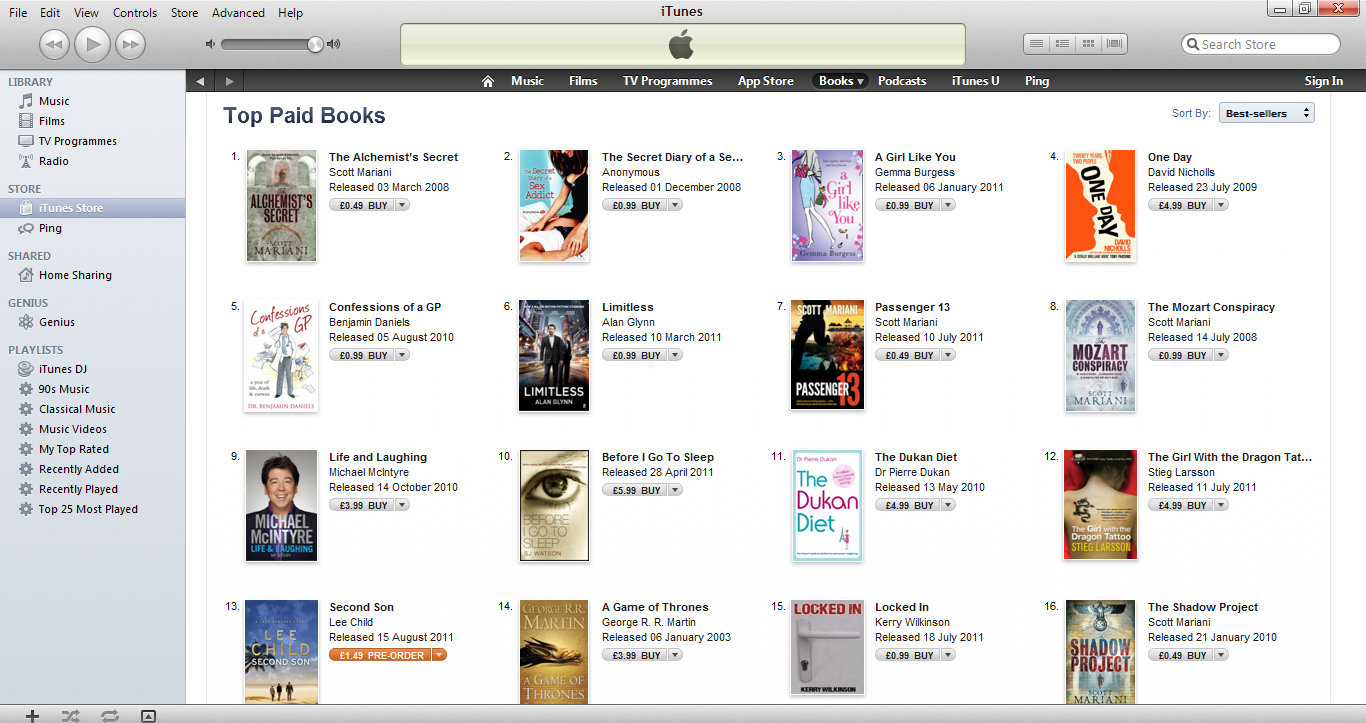Open the Genius item in the sidebar
This screenshot has width=1366, height=723.
tap(56, 322)
